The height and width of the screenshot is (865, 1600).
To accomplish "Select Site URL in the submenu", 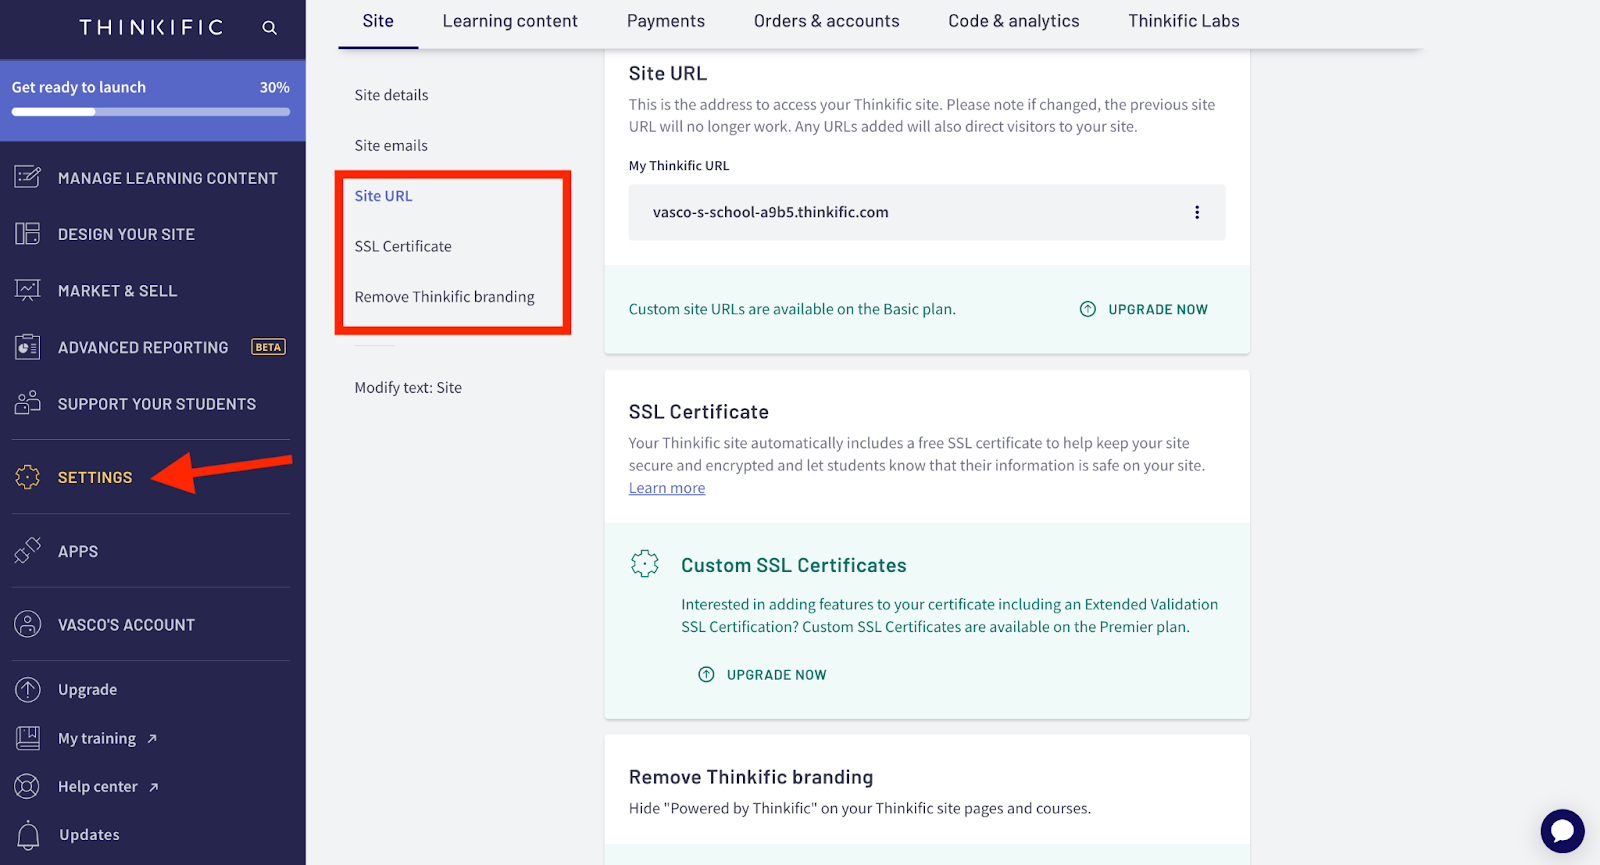I will 383,196.
